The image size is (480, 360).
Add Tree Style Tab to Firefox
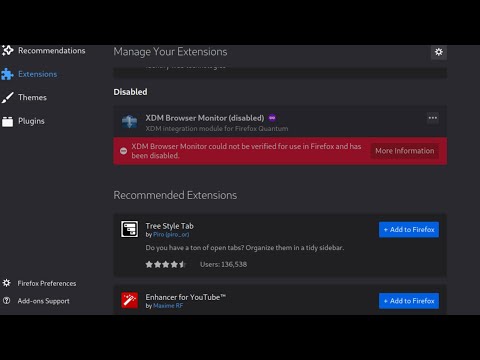[x=409, y=230]
